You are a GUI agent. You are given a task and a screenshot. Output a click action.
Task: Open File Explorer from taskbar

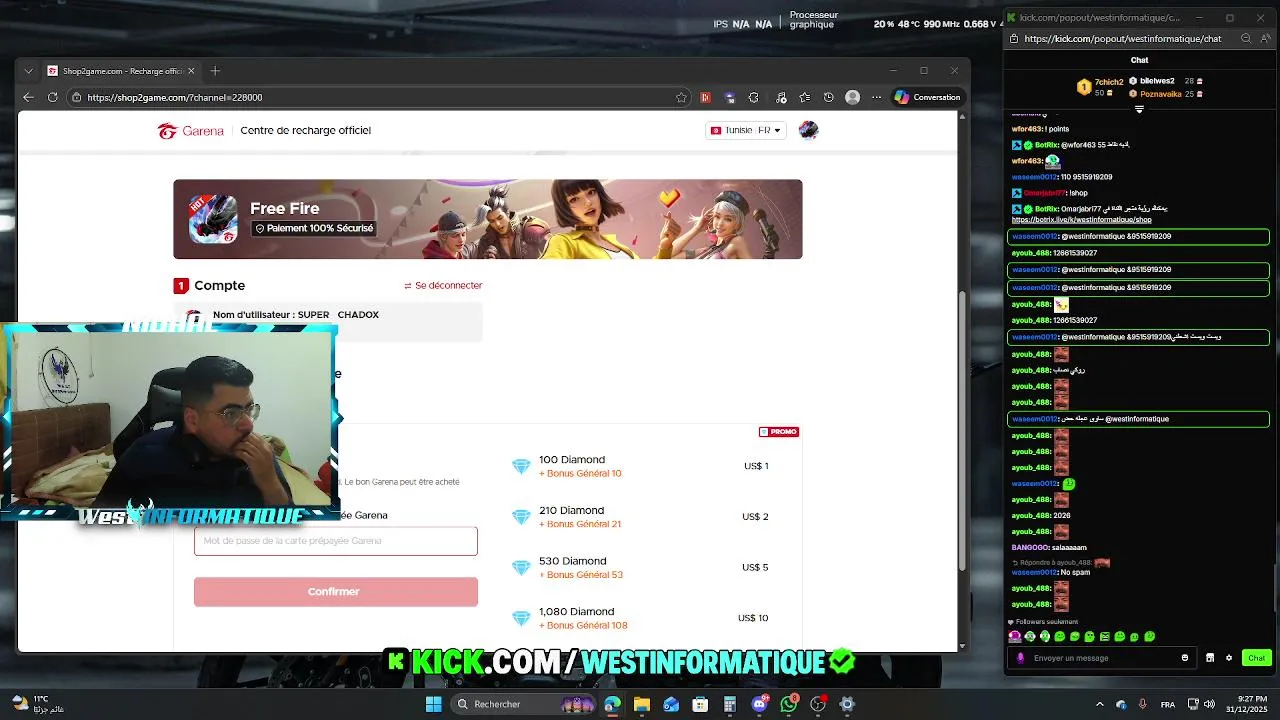642,704
